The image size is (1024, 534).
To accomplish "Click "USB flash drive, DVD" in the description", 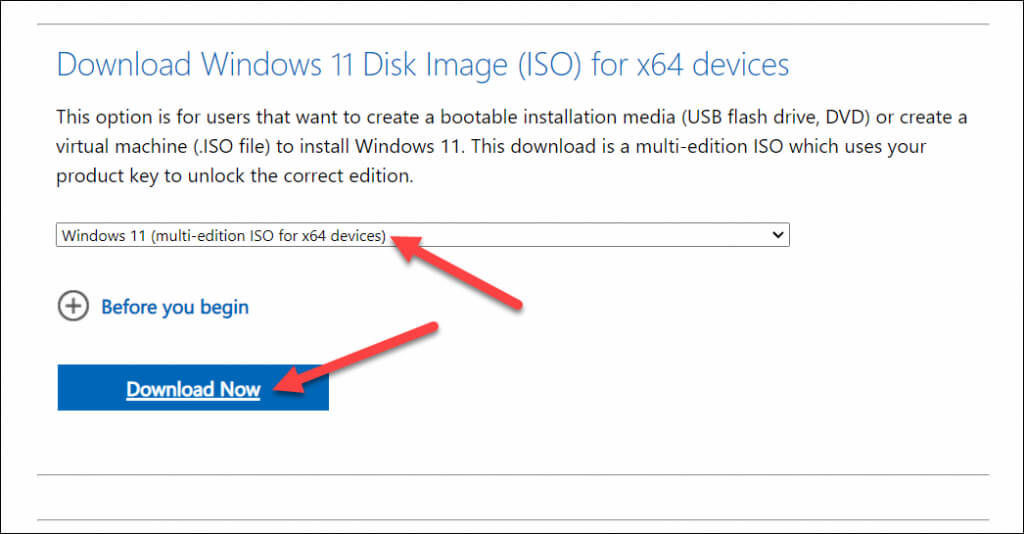I will 762,117.
